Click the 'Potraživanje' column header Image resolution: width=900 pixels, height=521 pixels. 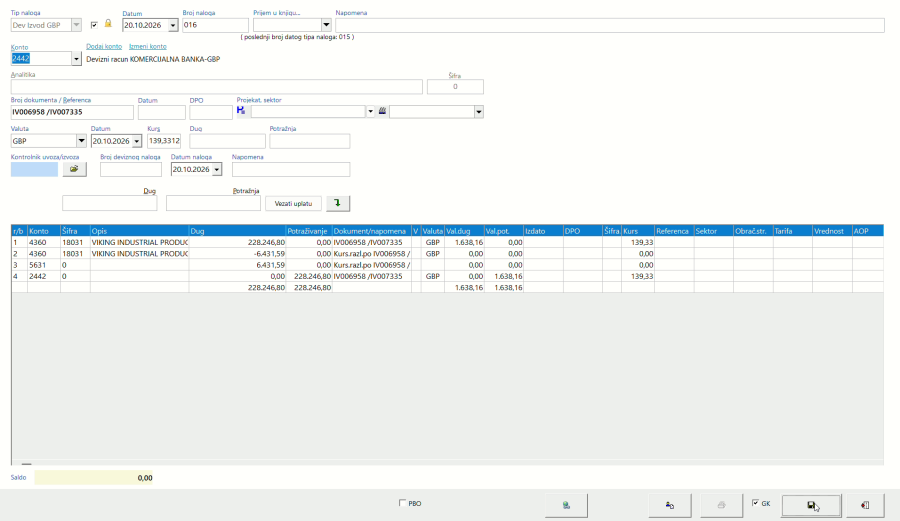(309, 231)
